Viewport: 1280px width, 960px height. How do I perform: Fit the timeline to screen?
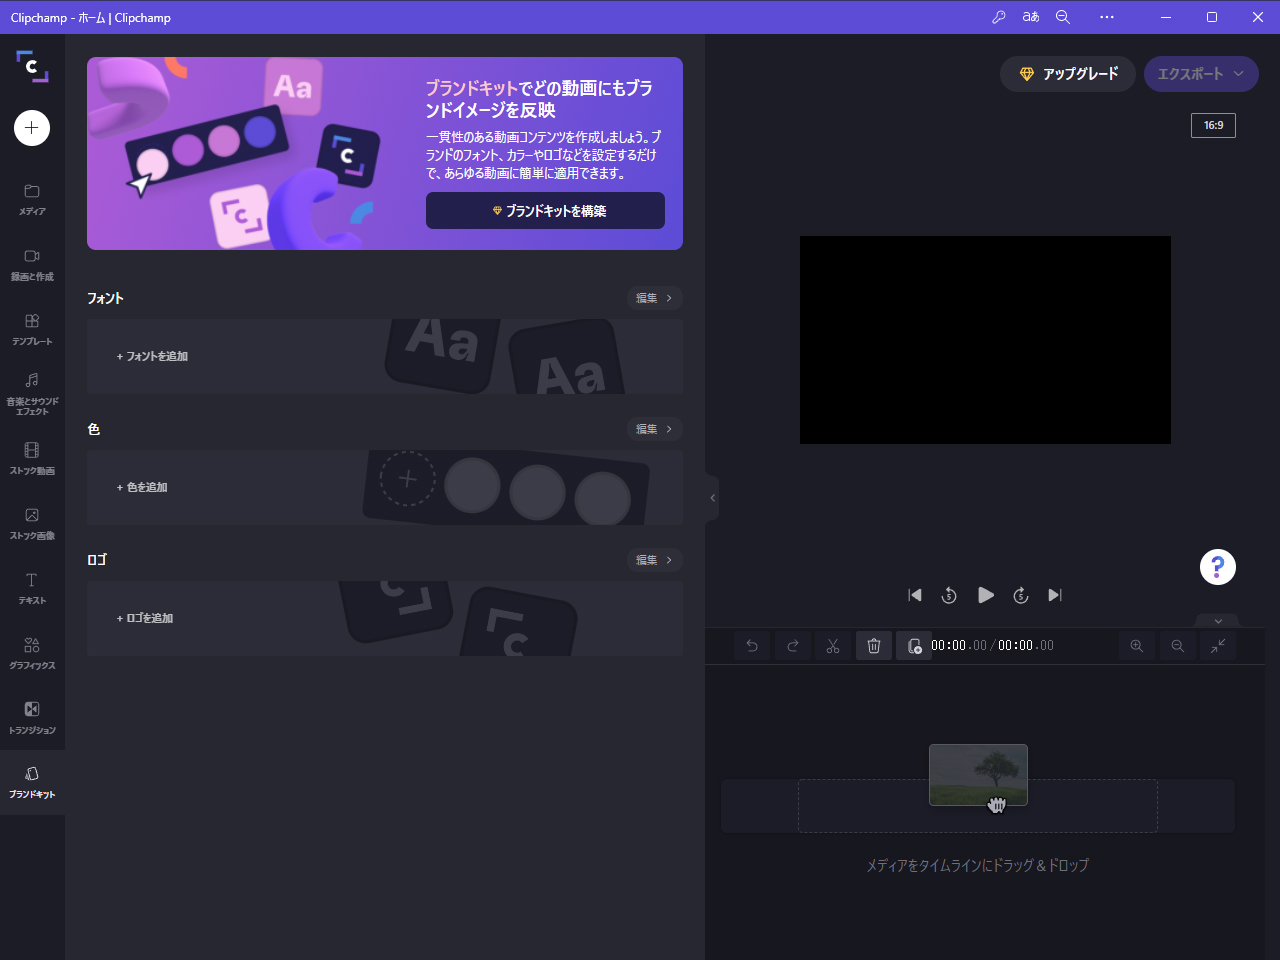coord(1218,646)
